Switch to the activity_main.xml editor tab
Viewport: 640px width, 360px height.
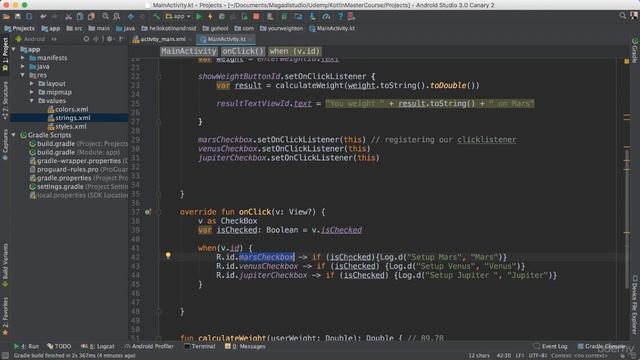[x=162, y=39]
